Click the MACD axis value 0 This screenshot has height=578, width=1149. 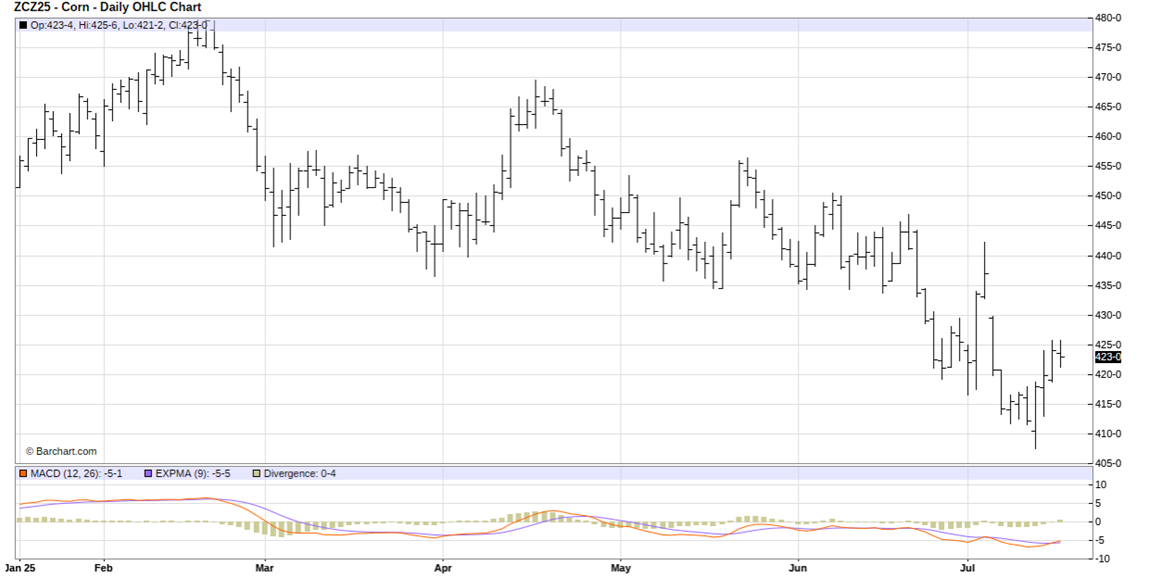(1100, 522)
